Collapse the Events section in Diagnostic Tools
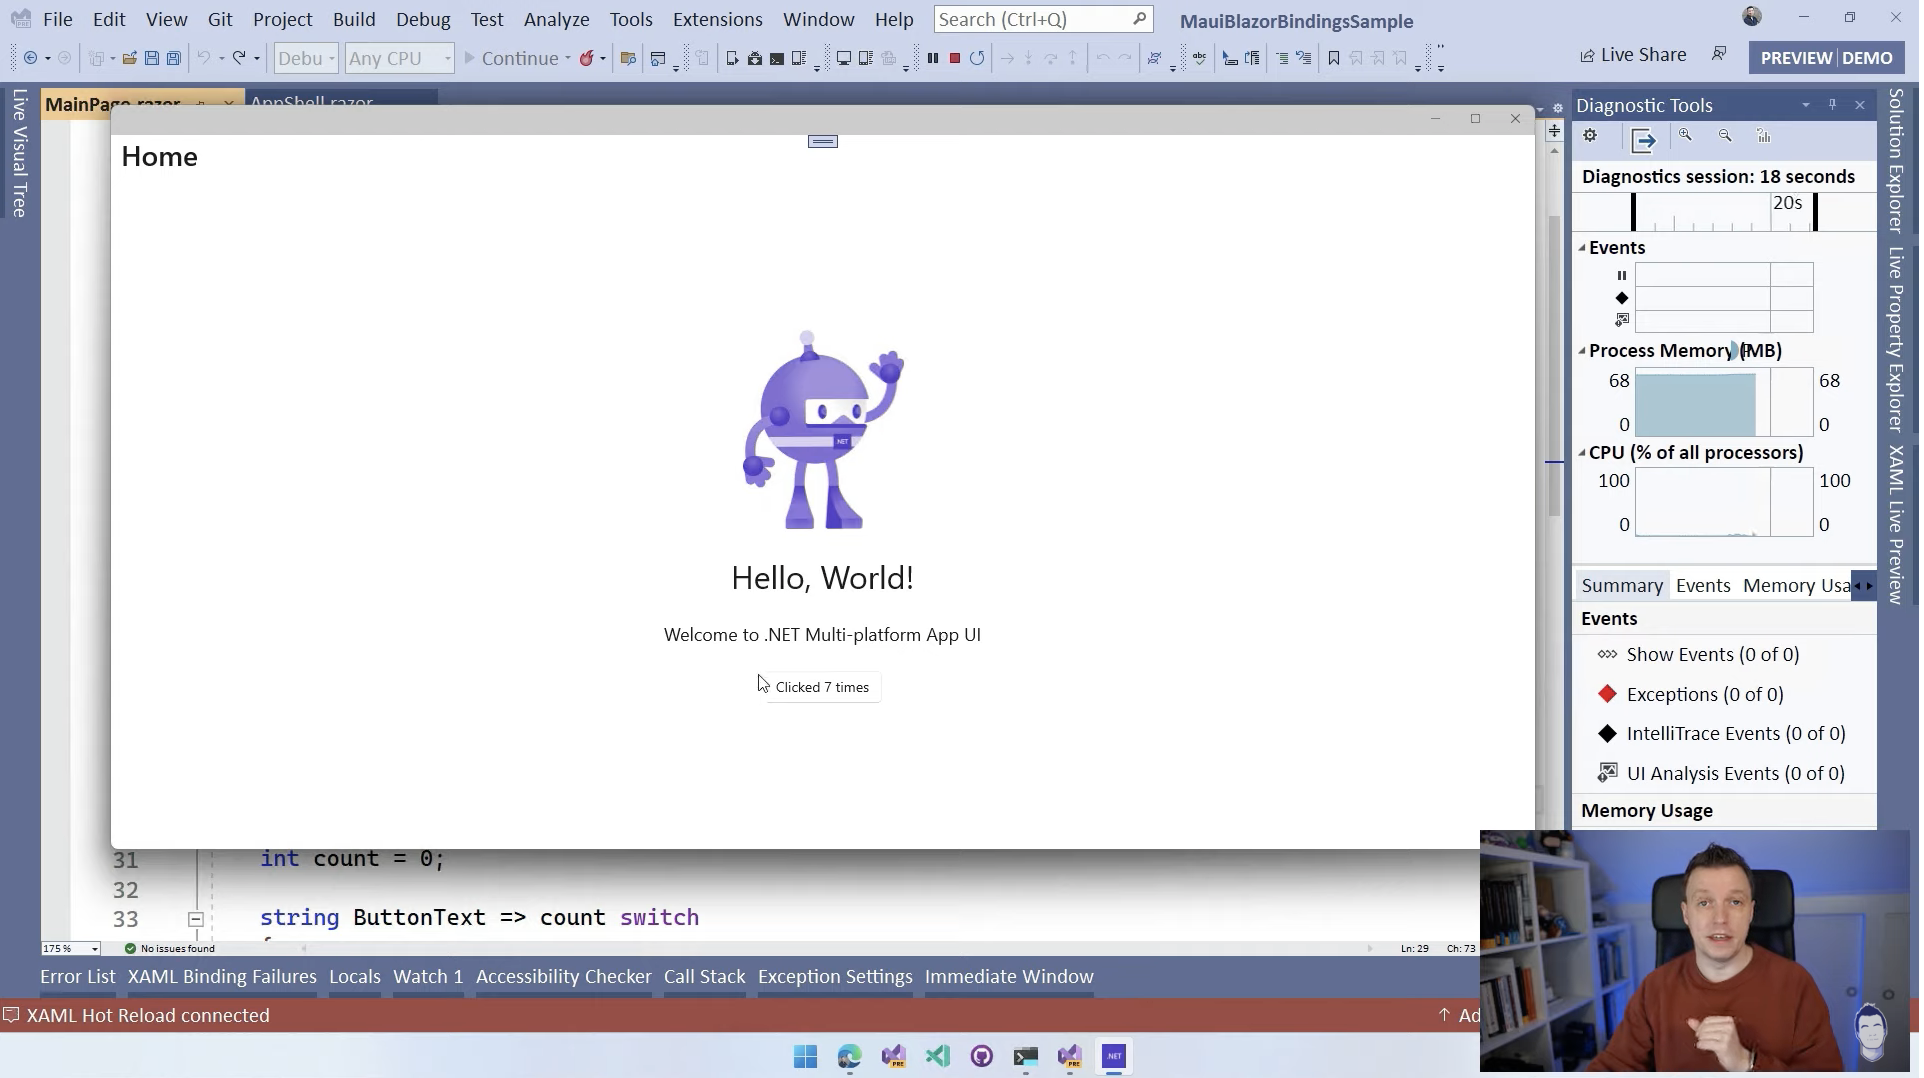 (x=1582, y=248)
